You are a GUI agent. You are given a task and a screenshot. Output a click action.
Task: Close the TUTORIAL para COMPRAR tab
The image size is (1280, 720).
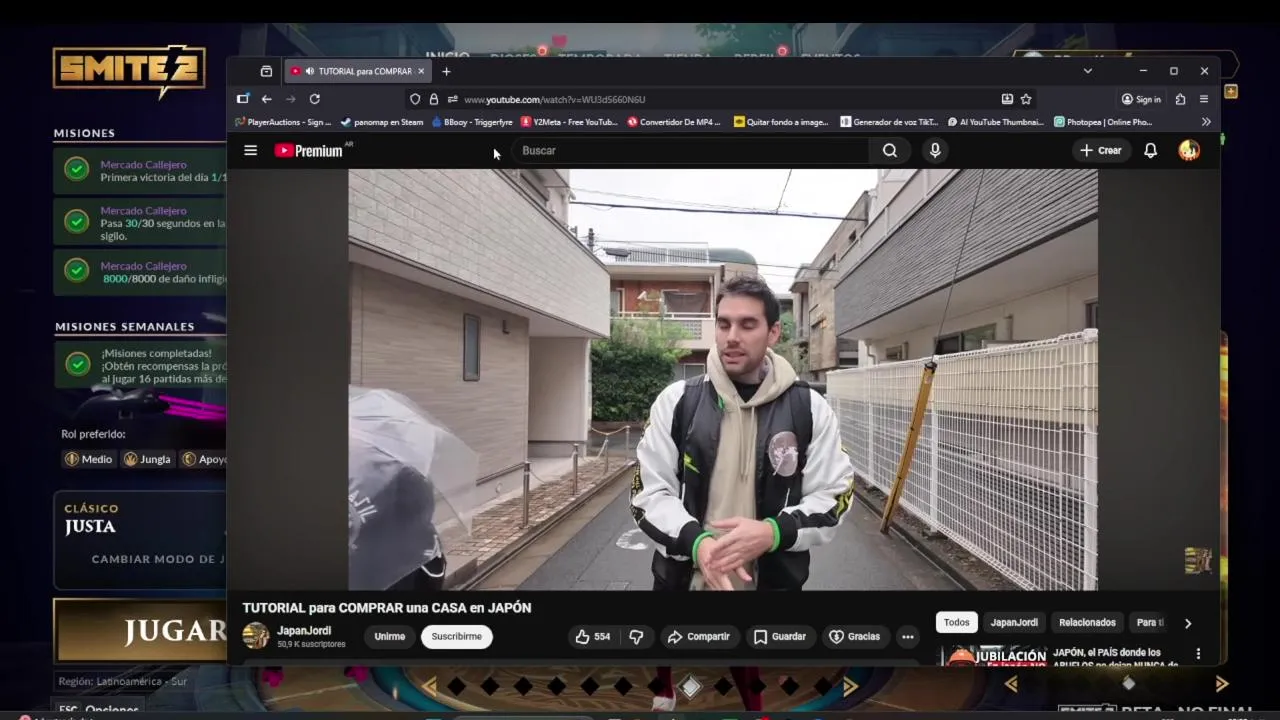[421, 71]
